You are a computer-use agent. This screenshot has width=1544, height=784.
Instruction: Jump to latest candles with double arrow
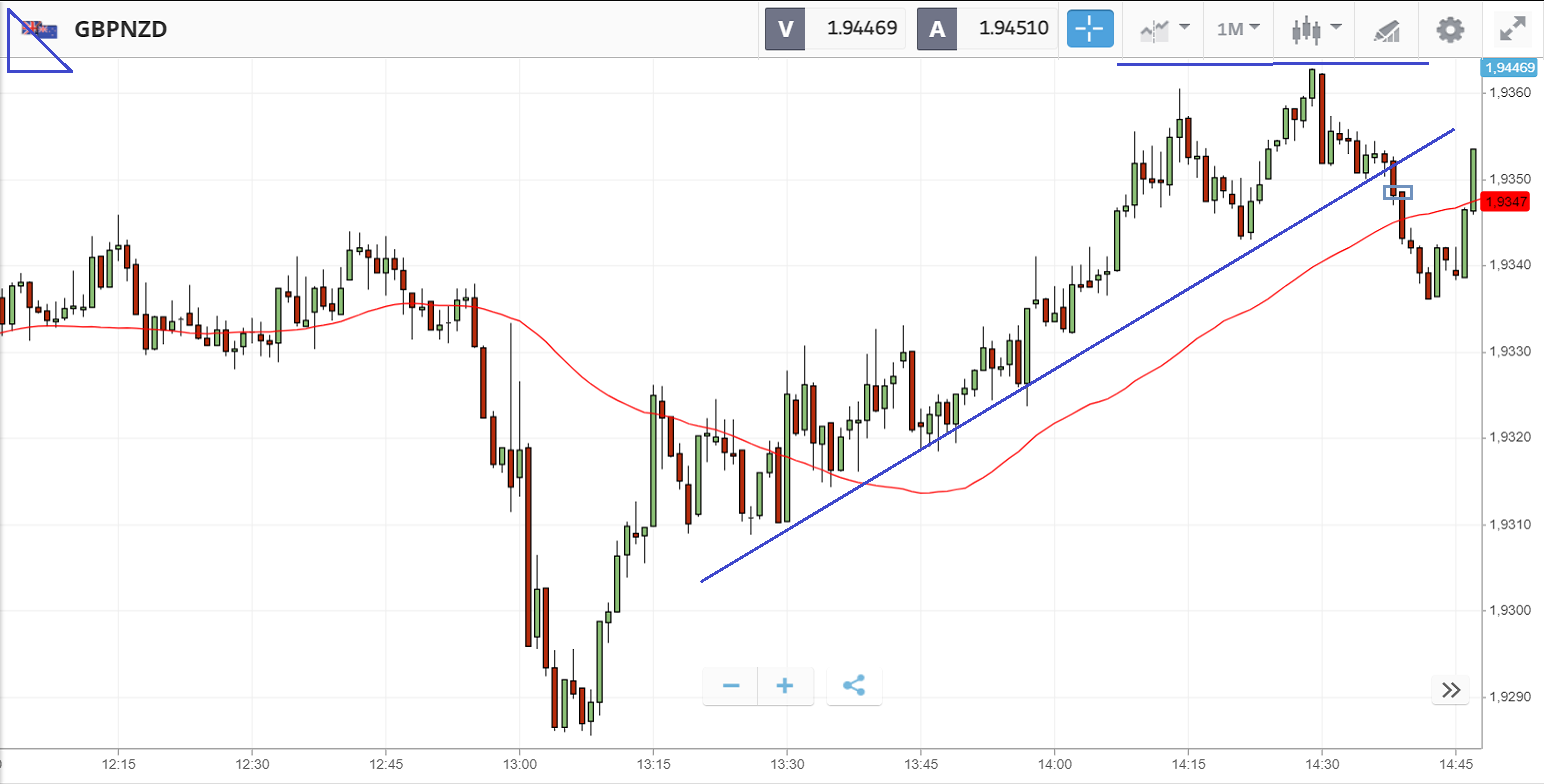click(1451, 690)
